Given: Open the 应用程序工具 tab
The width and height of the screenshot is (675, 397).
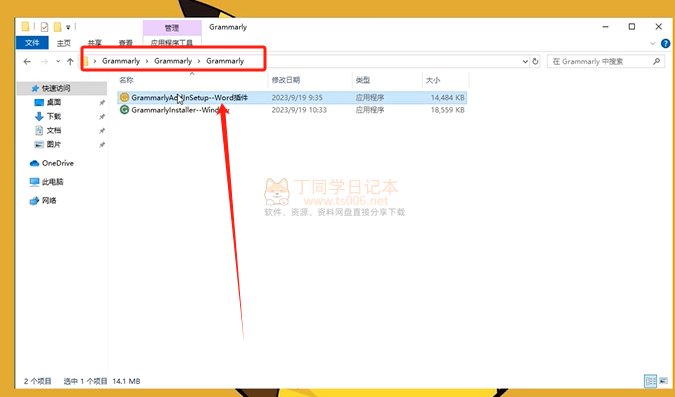Looking at the screenshot, I should pyautogui.click(x=172, y=43).
